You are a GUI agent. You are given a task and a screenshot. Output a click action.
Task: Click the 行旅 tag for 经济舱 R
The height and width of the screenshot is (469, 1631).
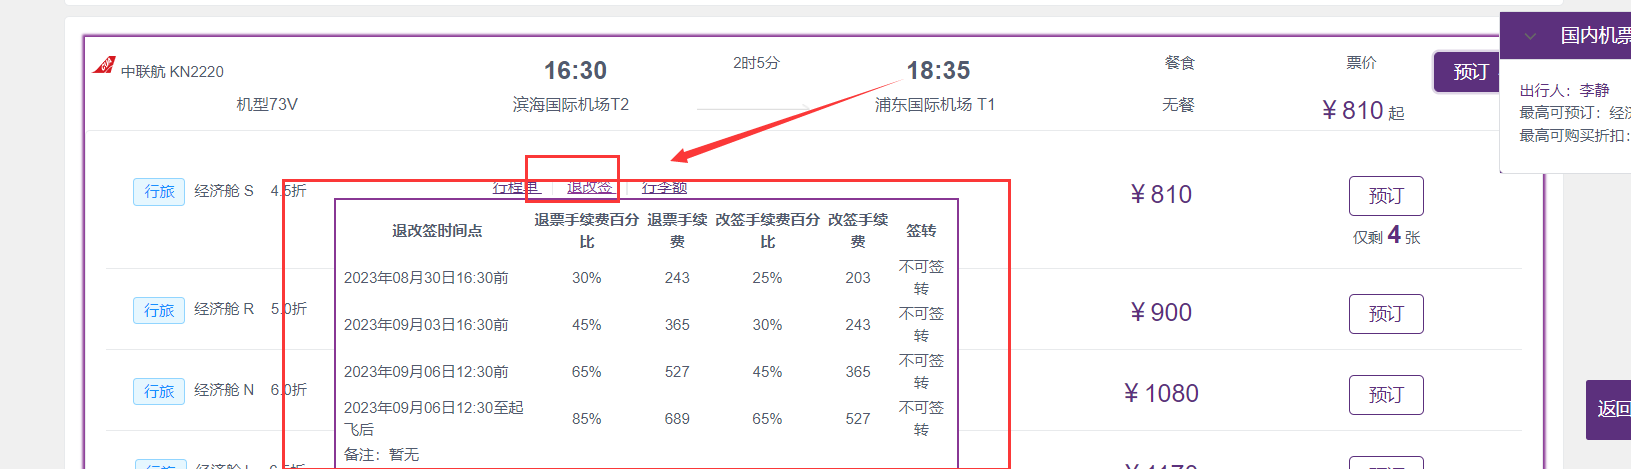[x=159, y=310]
